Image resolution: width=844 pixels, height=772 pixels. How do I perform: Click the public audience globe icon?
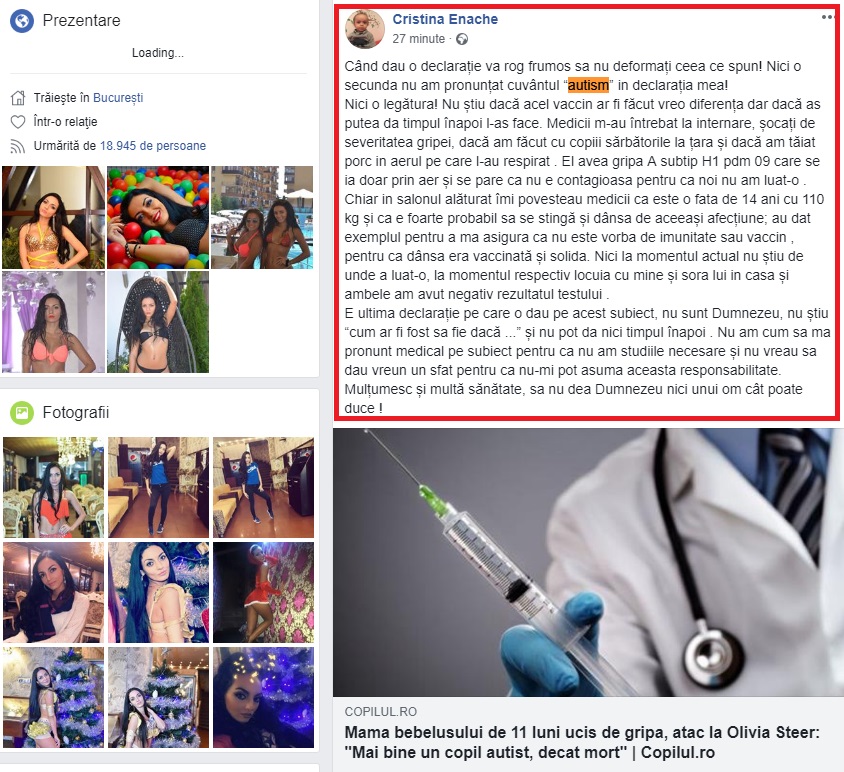pos(462,39)
